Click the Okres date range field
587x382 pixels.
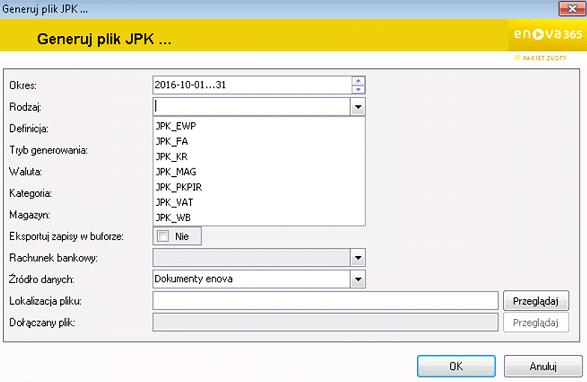(252, 85)
